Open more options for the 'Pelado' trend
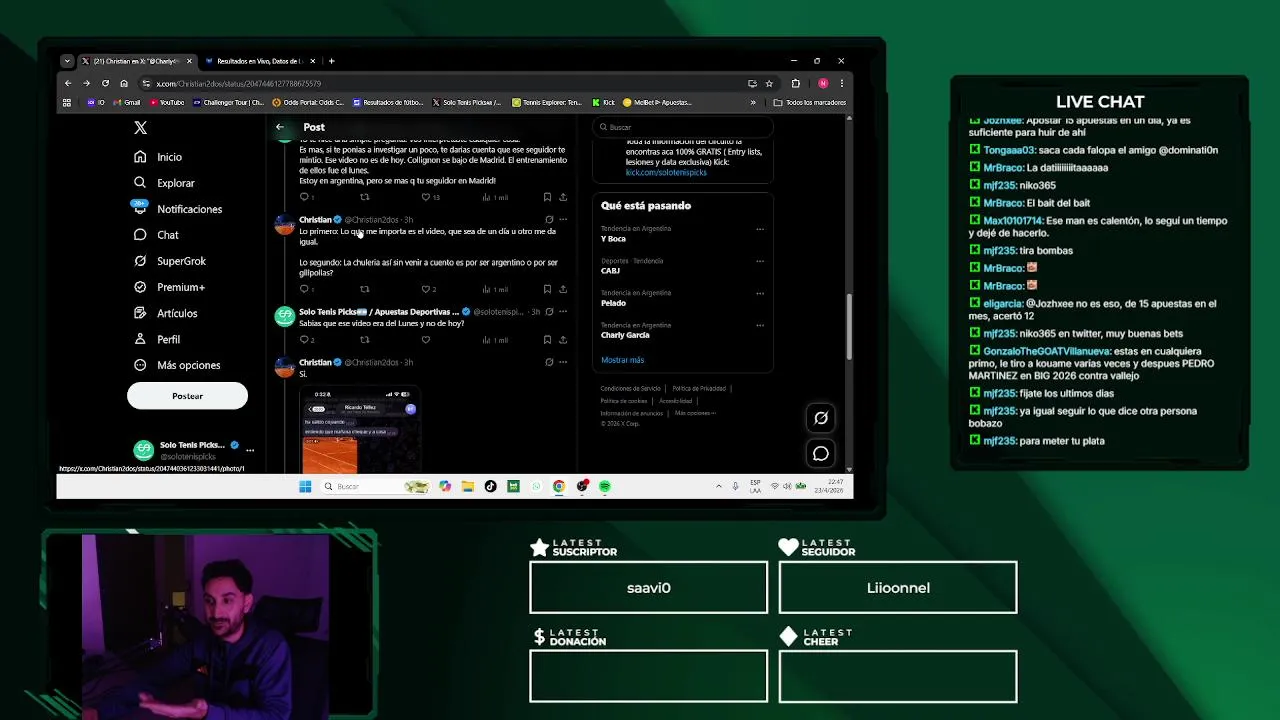 click(x=760, y=293)
